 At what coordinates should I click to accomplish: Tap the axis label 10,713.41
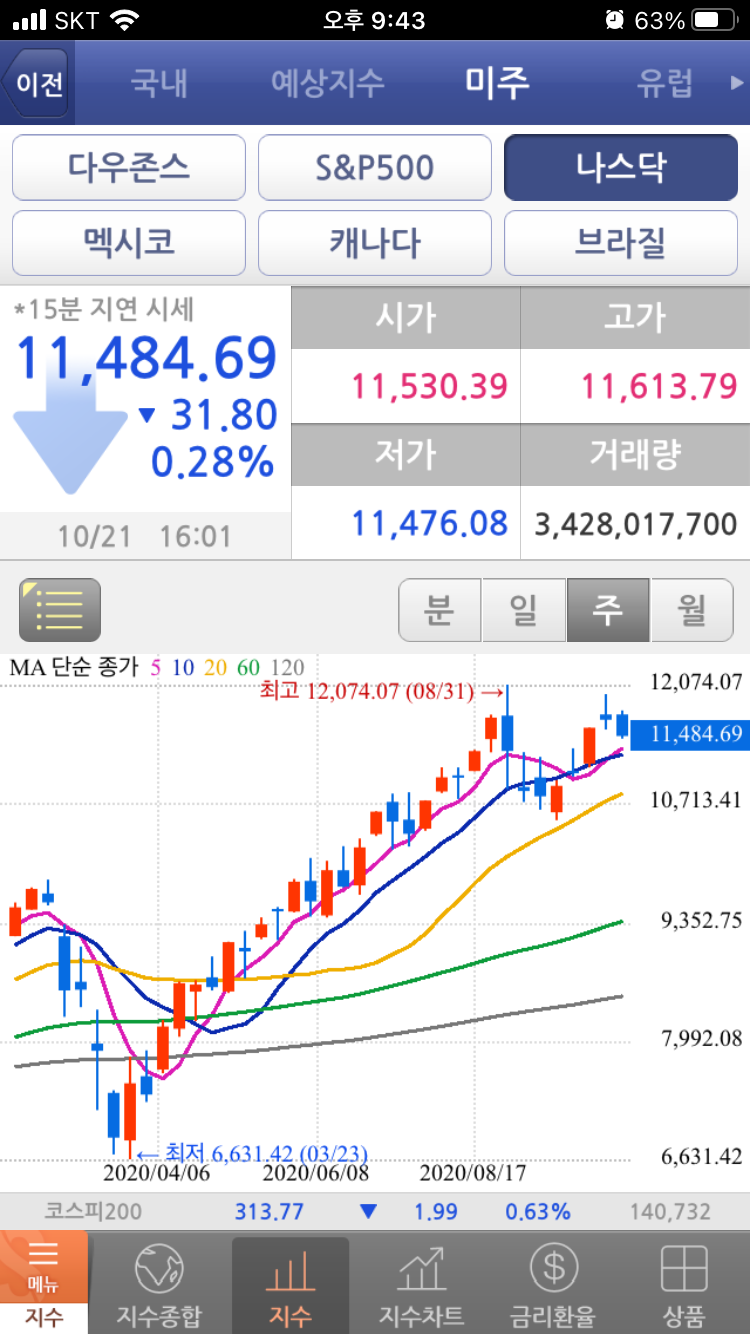696,800
